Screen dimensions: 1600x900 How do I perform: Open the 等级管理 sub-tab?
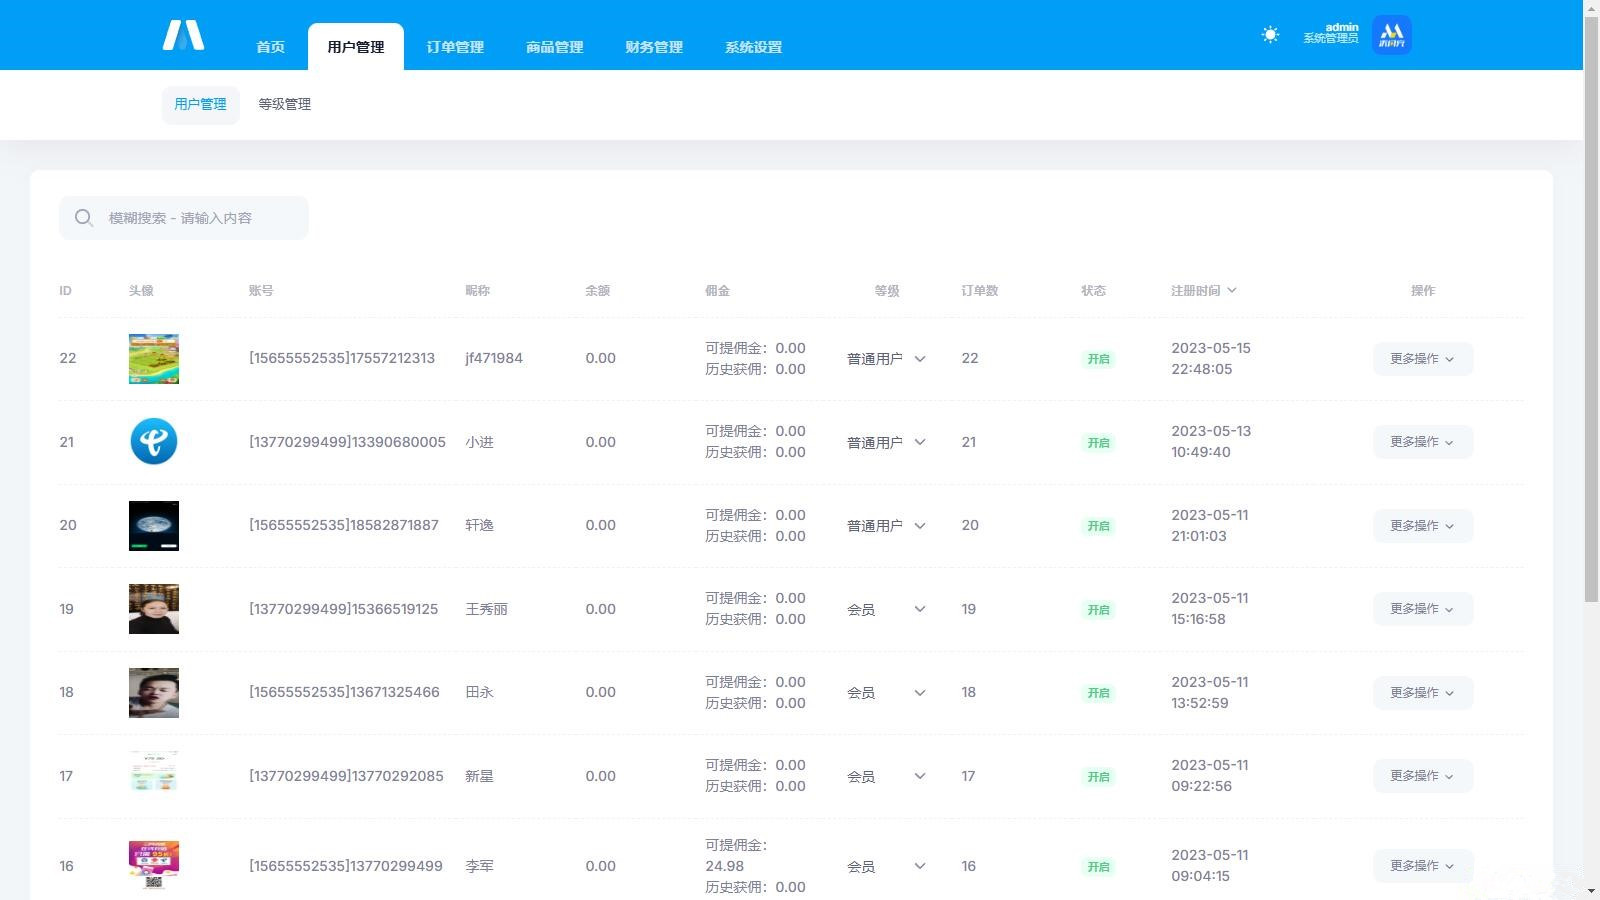(285, 104)
